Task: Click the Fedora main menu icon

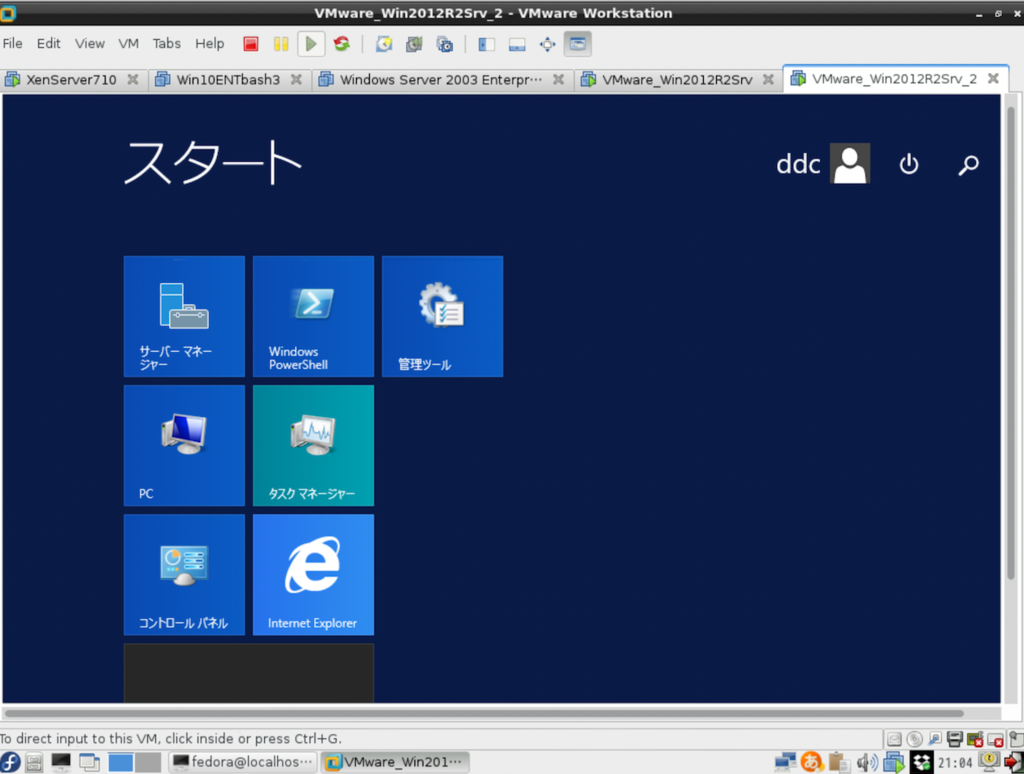Action: [10, 762]
